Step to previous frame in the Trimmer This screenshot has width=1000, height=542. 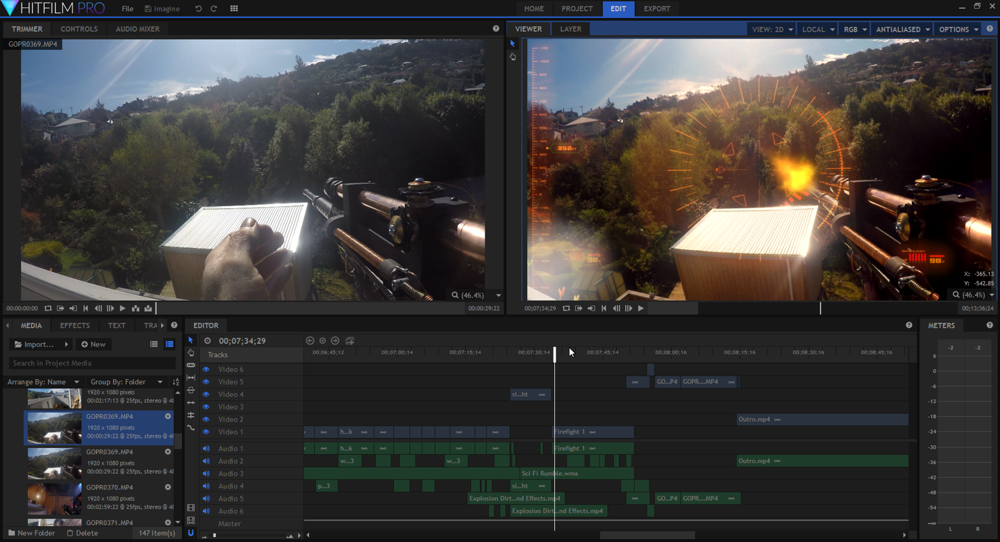pyautogui.click(x=98, y=309)
